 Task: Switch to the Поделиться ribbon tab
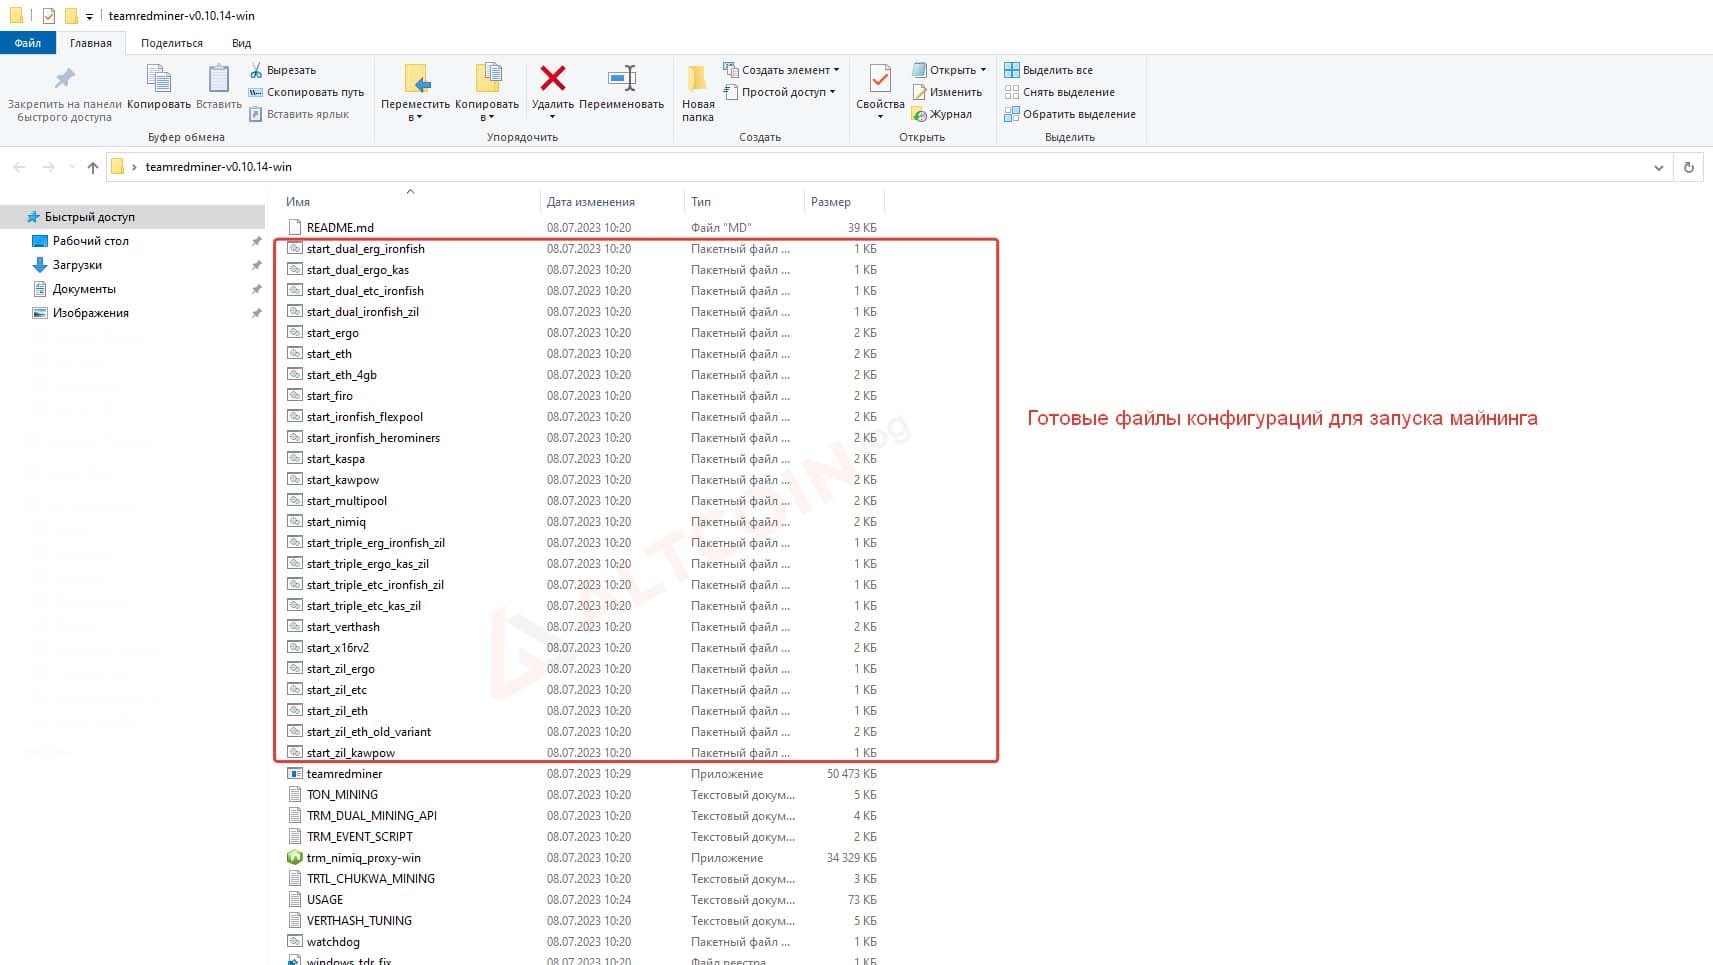[172, 43]
